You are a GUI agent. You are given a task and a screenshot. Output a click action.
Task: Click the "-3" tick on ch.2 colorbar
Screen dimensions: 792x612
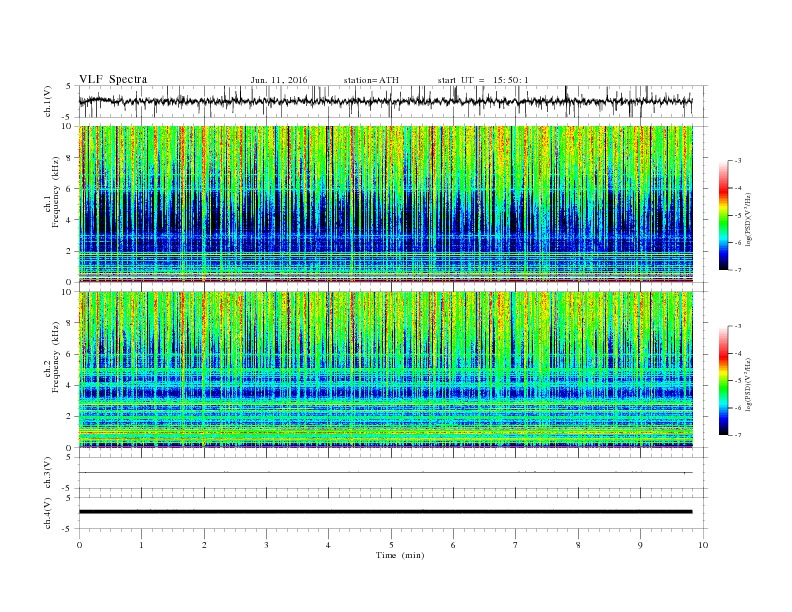tap(738, 326)
